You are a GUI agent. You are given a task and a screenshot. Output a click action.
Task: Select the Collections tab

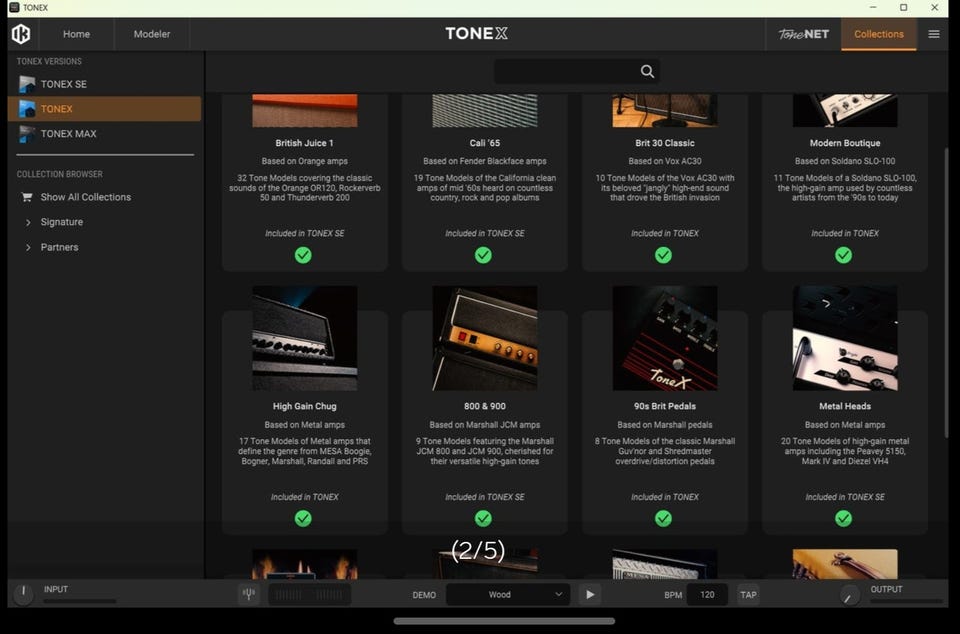(x=879, y=34)
